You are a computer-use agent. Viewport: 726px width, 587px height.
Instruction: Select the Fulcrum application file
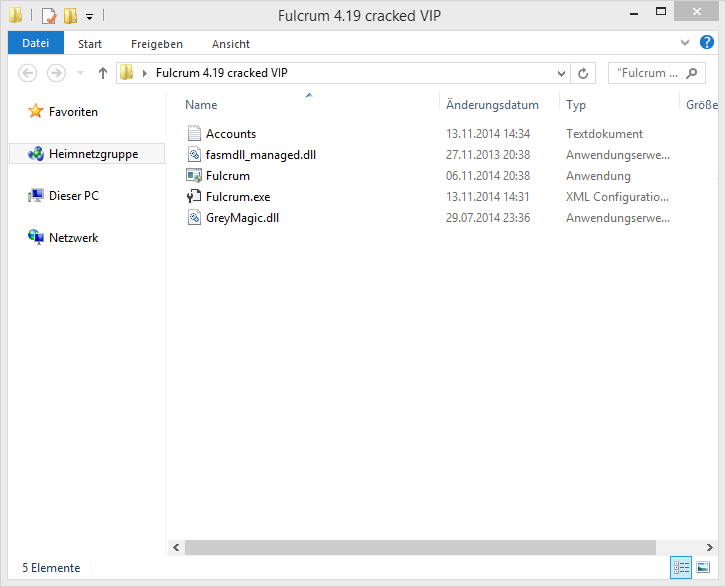[x=228, y=176]
